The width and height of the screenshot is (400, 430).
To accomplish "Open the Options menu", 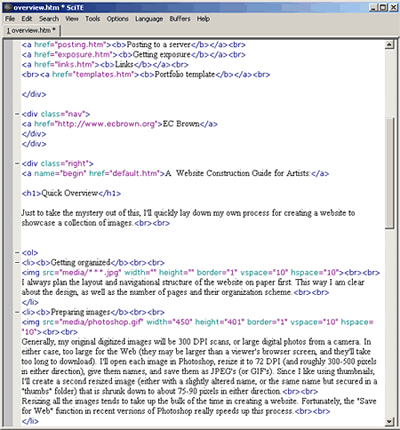I will [117, 19].
